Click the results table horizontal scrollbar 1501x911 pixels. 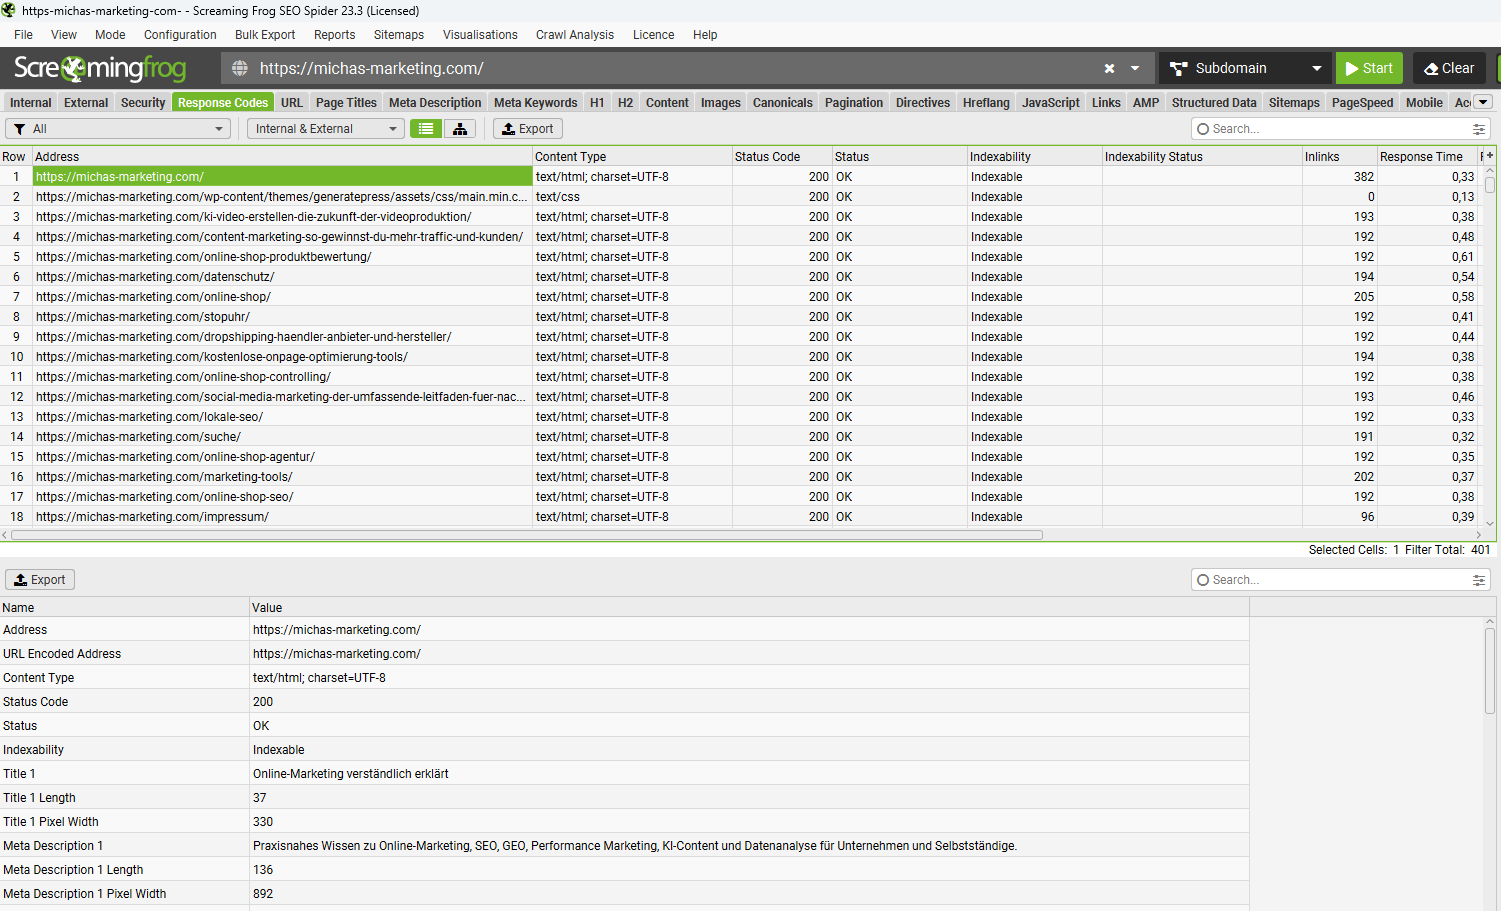point(527,535)
